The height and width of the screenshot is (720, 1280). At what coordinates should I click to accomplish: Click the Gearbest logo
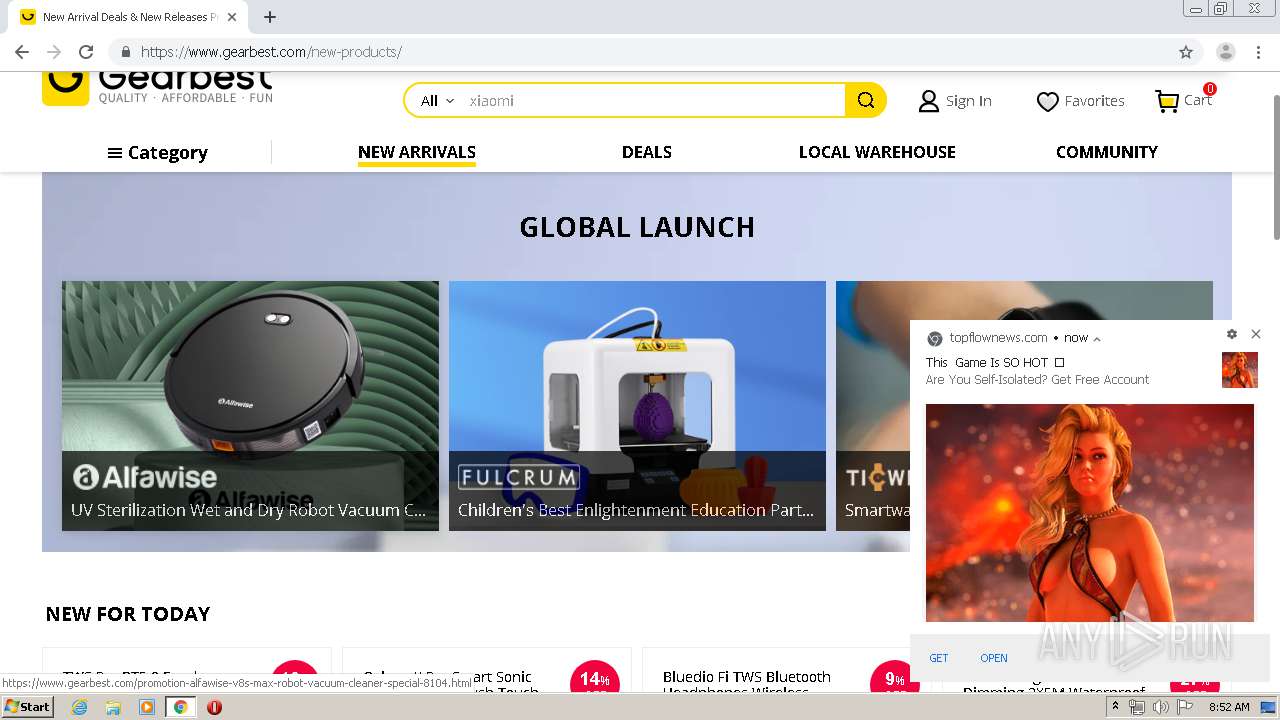click(x=157, y=87)
